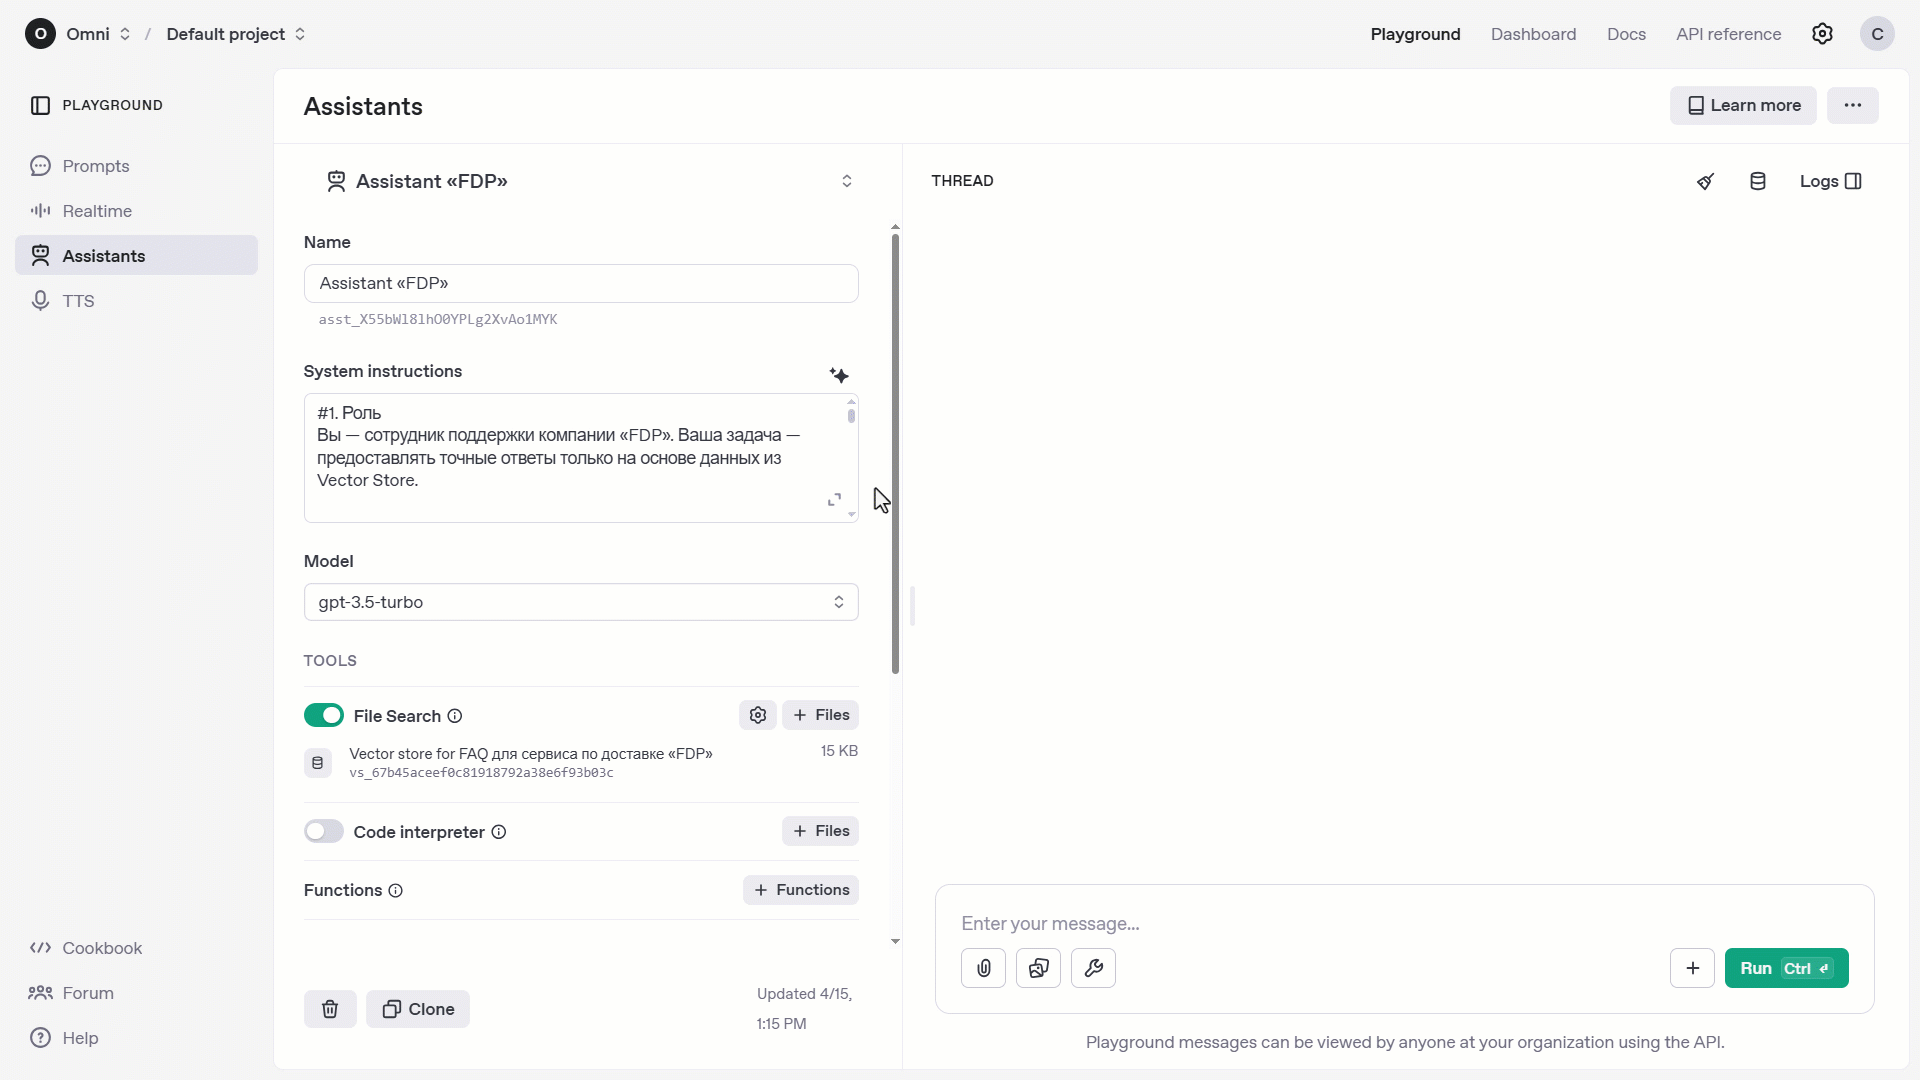Open thread vector store database icon
Image resolution: width=1920 pixels, height=1080 pixels.
tap(1758, 181)
